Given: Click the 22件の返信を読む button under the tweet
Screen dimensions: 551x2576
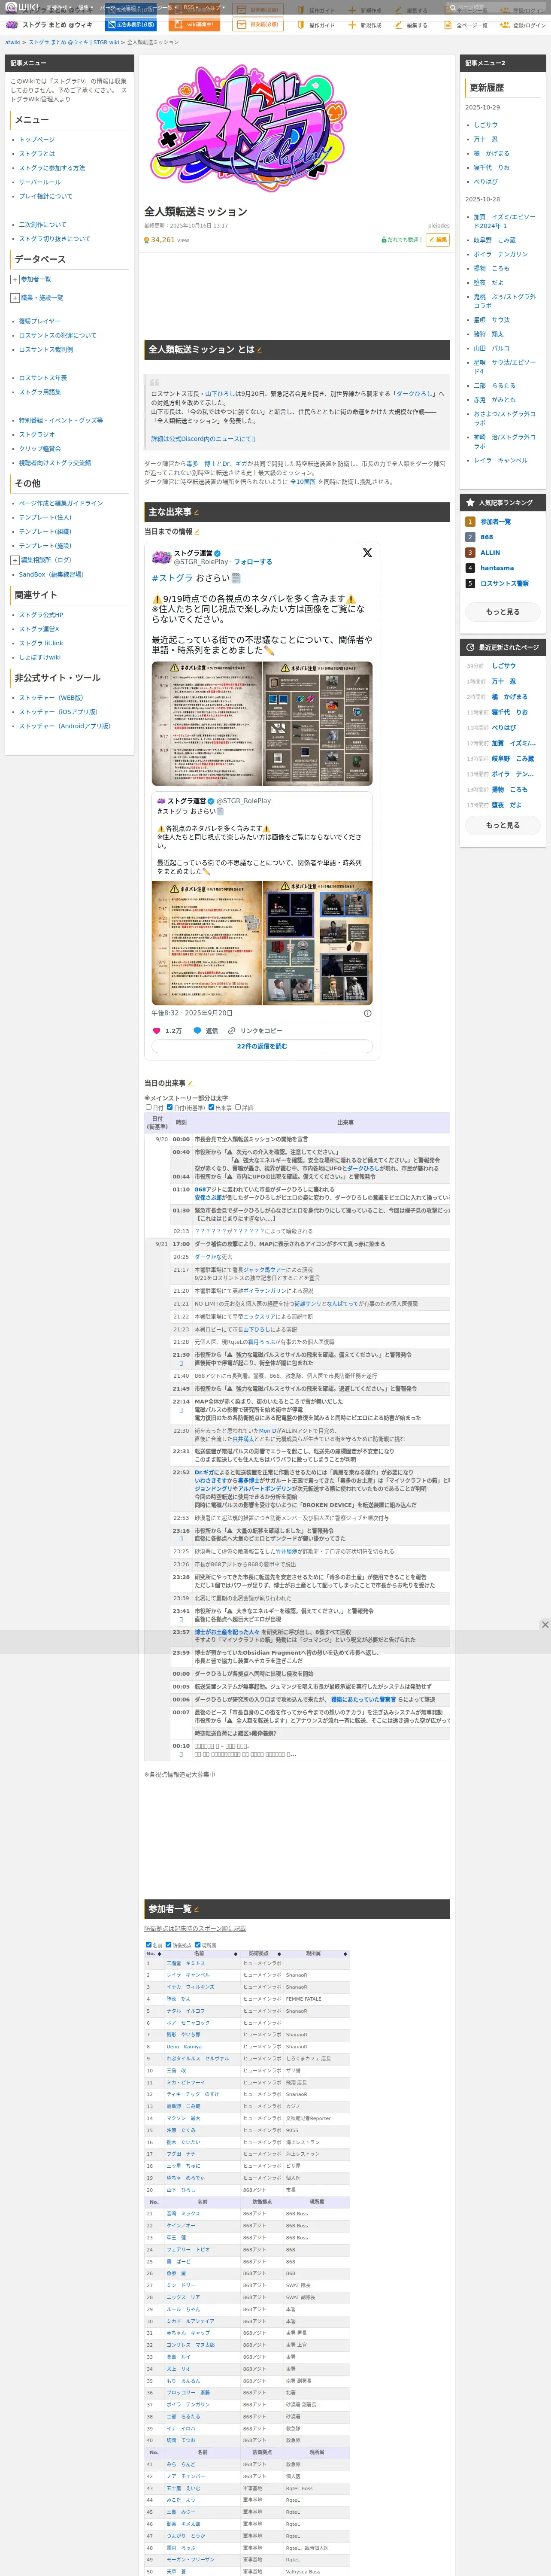Looking at the screenshot, I should pos(262,1046).
